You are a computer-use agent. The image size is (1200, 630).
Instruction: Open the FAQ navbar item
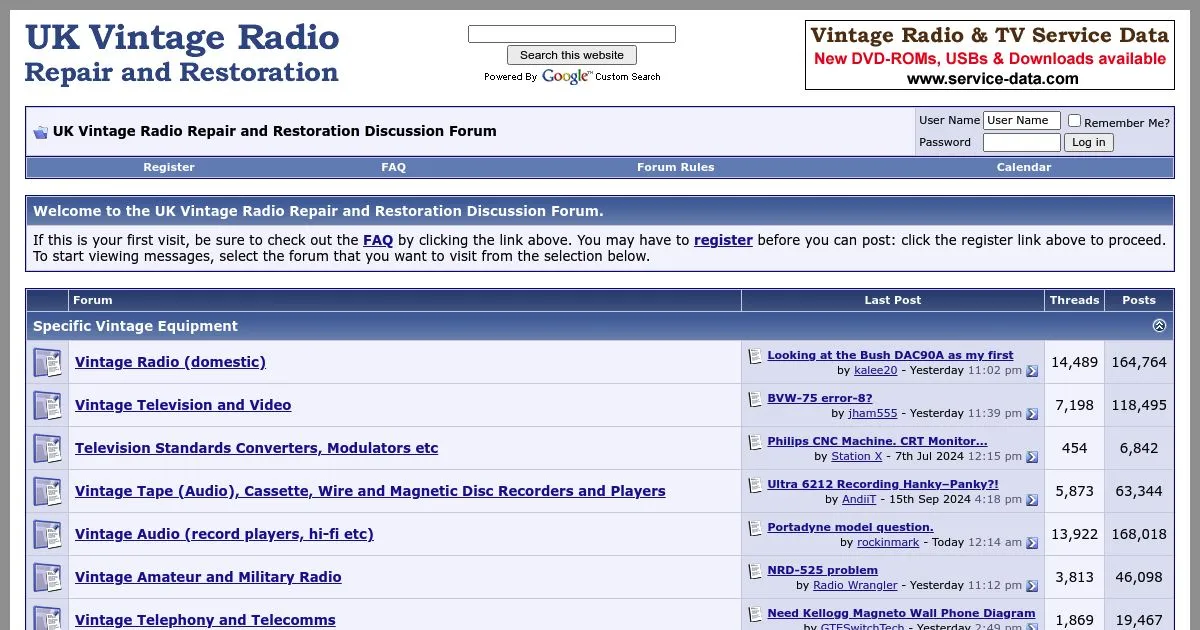coord(394,167)
